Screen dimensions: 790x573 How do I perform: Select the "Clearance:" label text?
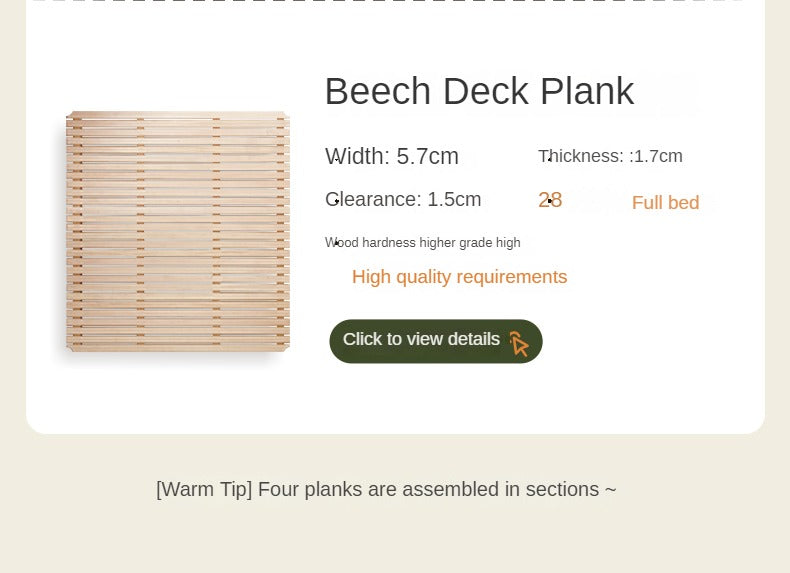373,199
